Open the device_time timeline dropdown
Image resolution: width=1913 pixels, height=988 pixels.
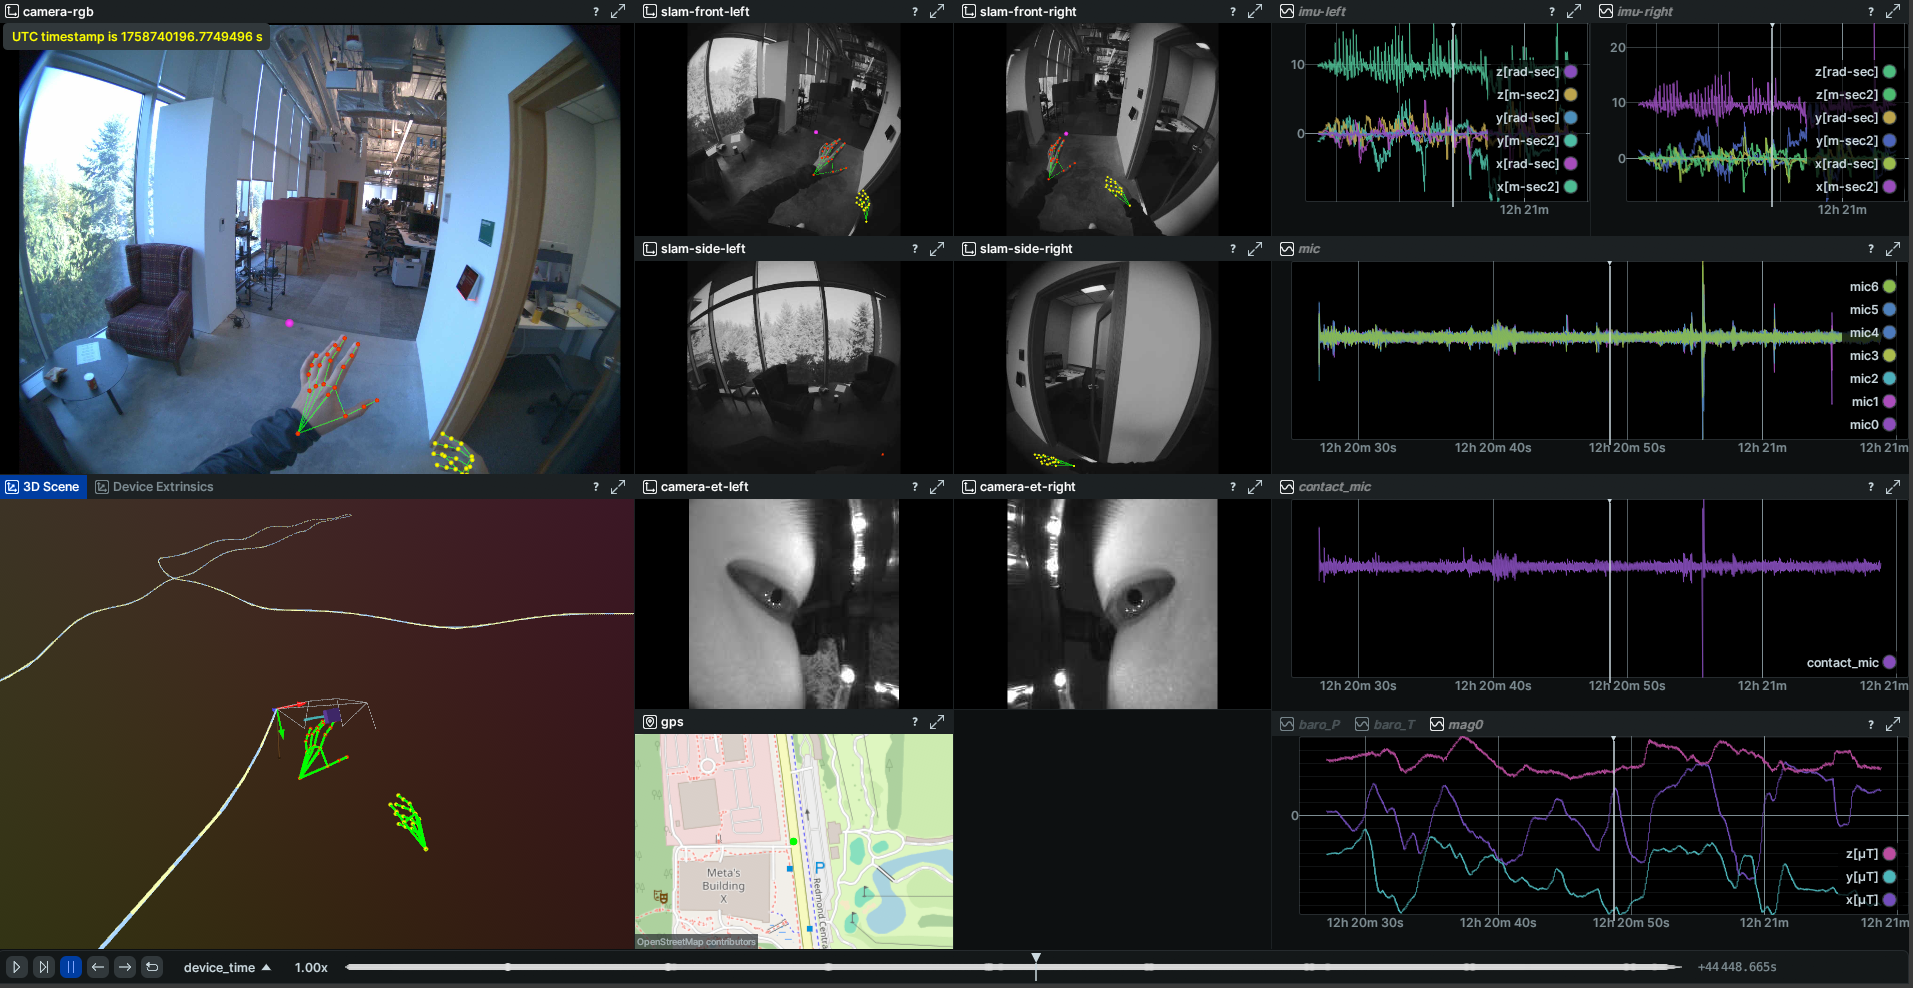pos(227,967)
